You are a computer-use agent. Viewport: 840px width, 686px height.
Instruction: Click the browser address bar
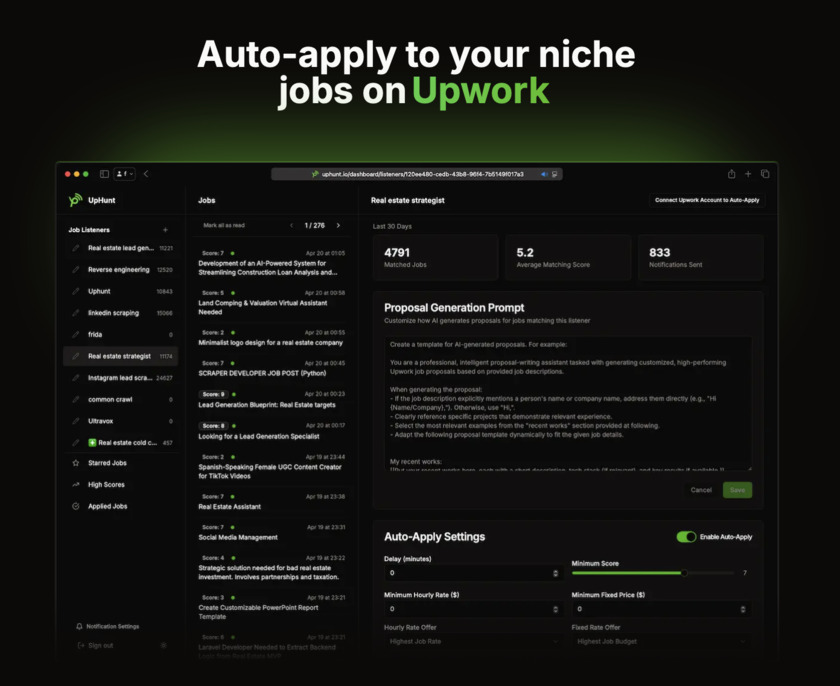[x=417, y=174]
